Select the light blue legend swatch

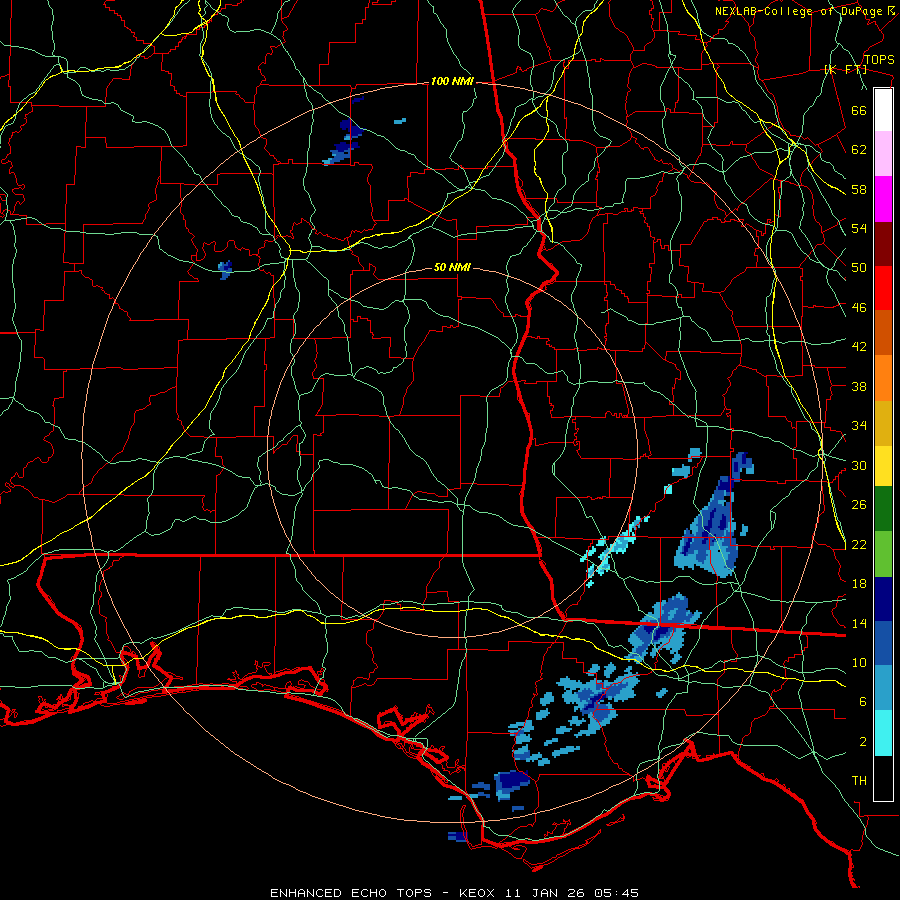tap(883, 688)
